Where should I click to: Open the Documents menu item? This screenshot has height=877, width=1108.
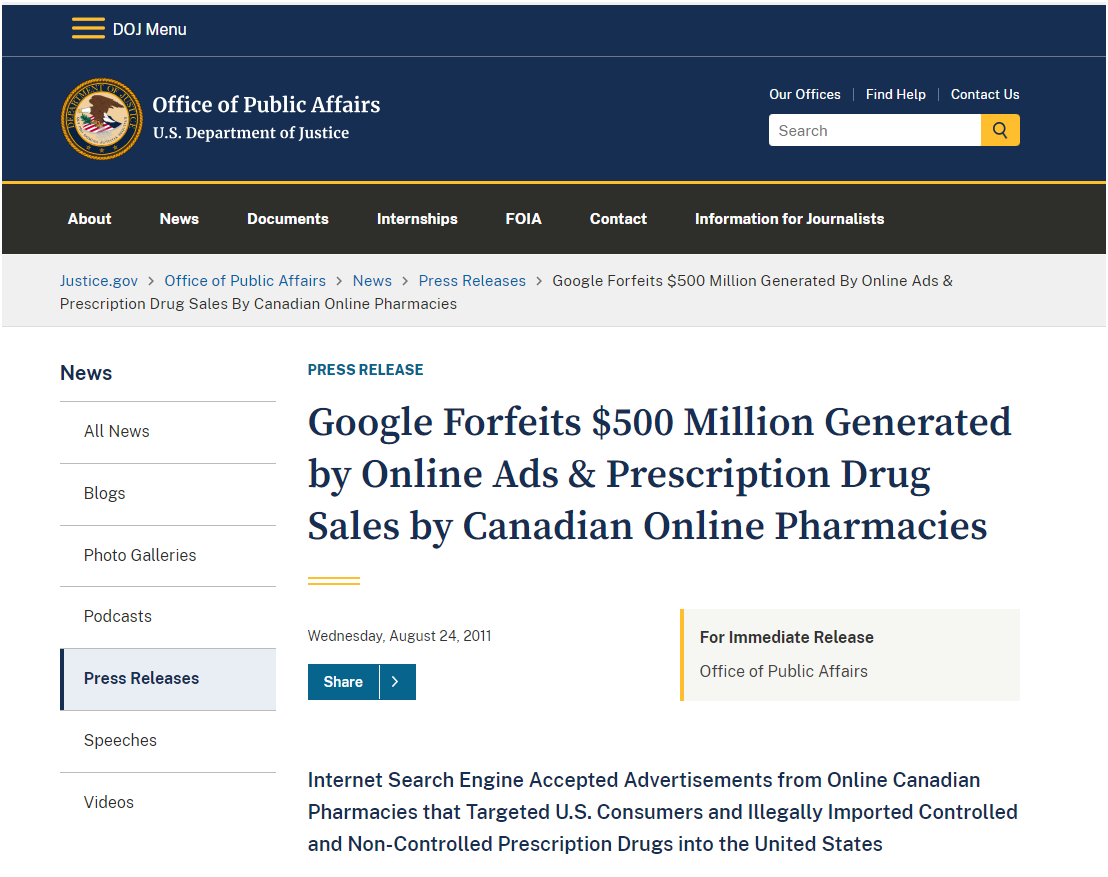coord(288,219)
